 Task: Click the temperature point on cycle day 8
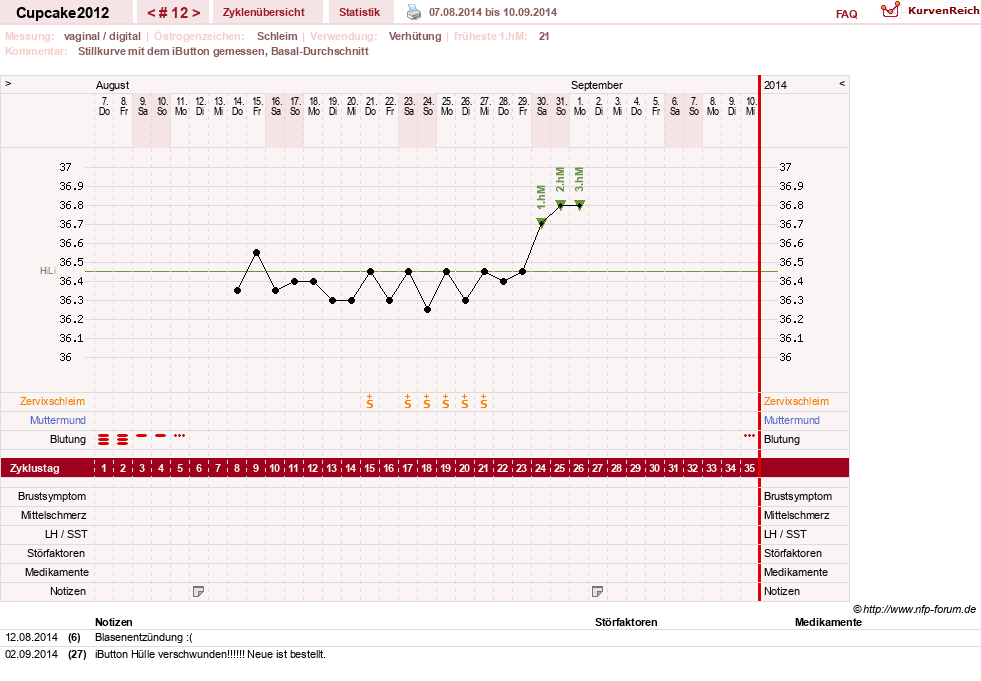click(237, 291)
